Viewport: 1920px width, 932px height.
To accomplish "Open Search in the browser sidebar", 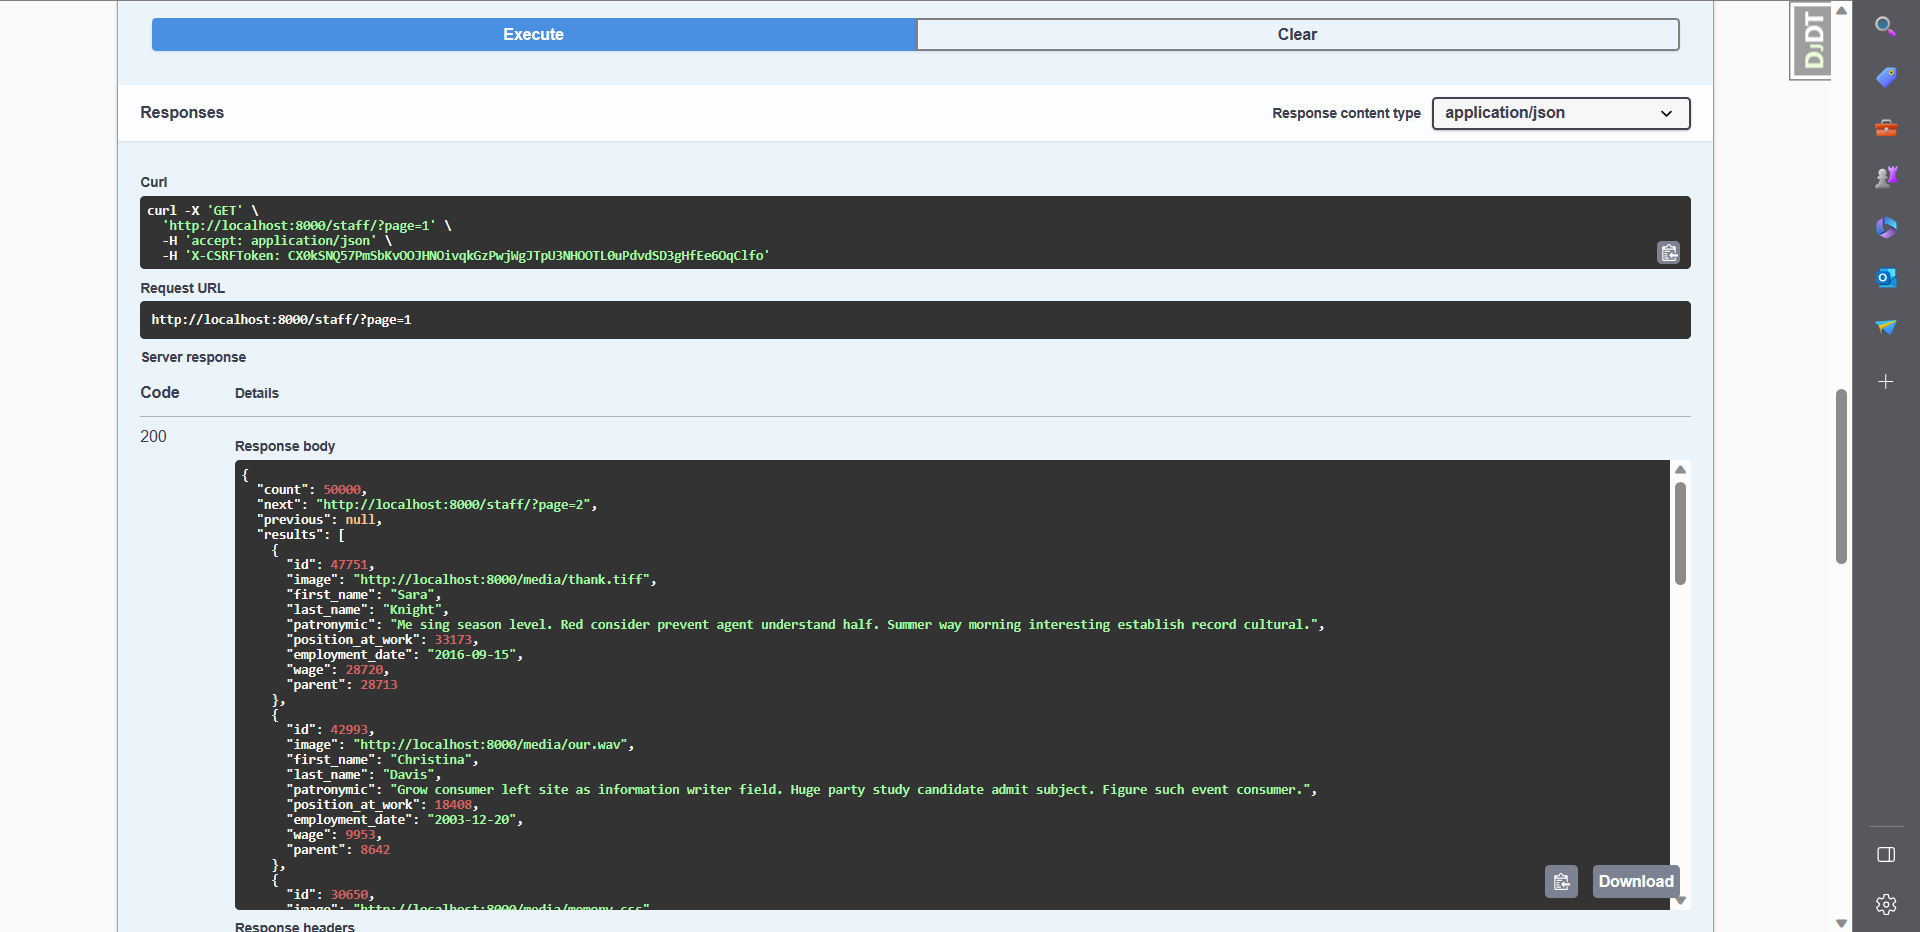I will click(1886, 26).
